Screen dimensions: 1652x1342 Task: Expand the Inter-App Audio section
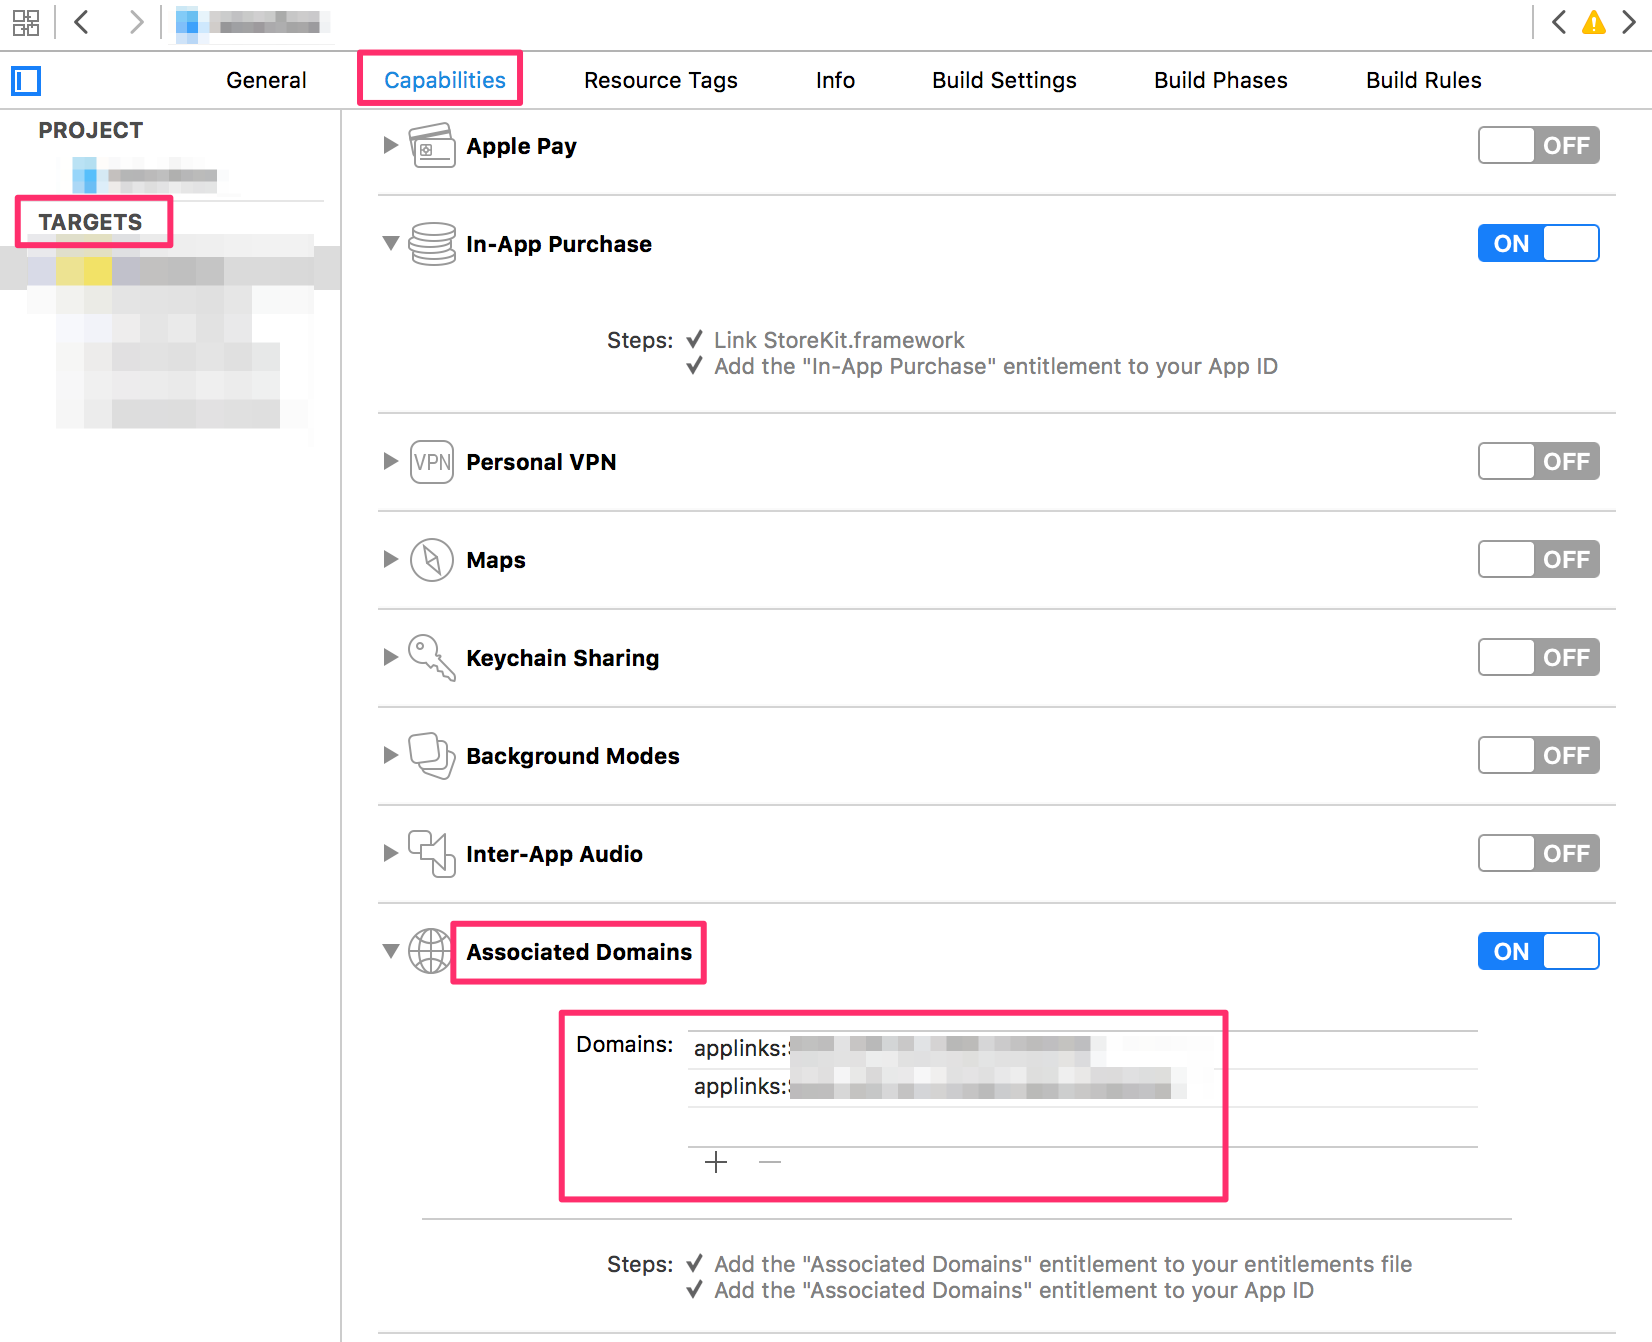coord(391,854)
